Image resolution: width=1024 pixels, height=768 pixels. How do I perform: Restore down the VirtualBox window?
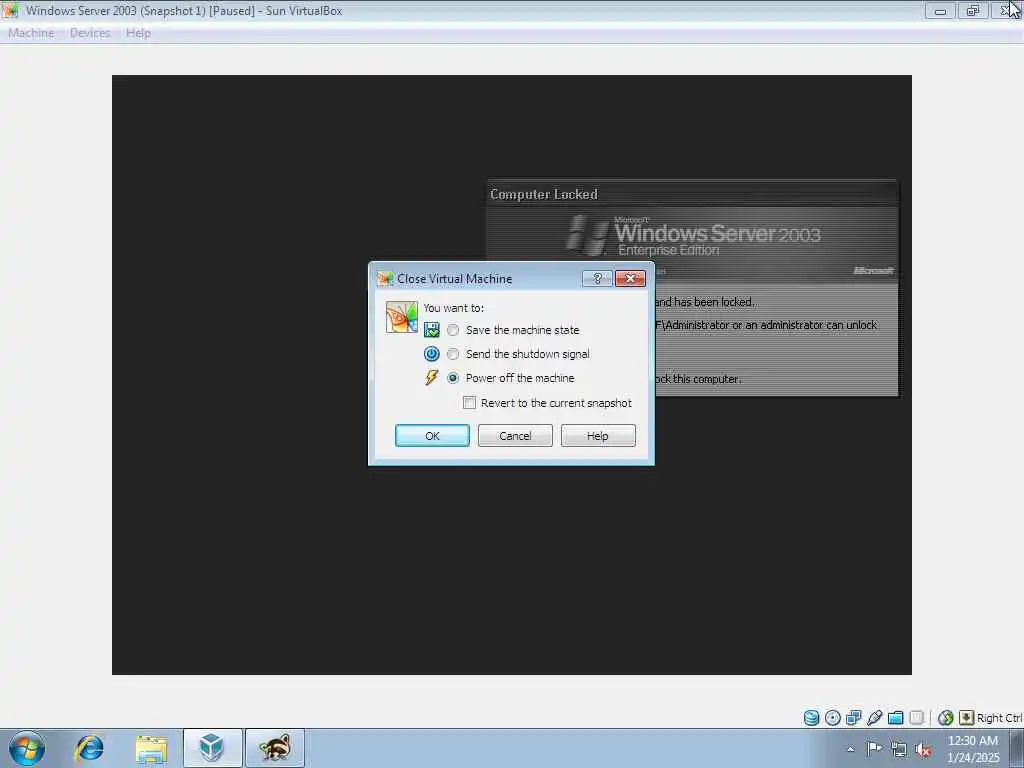(x=973, y=10)
